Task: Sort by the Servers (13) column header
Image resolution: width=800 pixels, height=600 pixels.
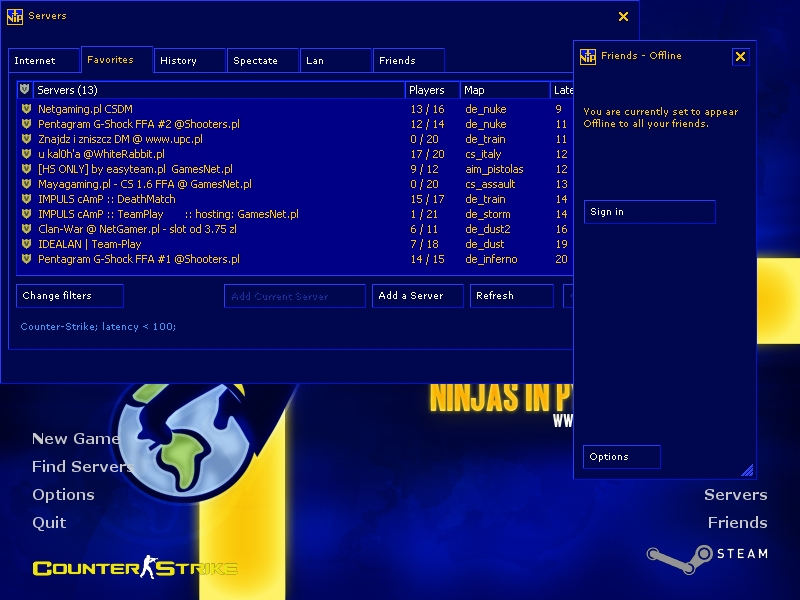Action: [219, 90]
